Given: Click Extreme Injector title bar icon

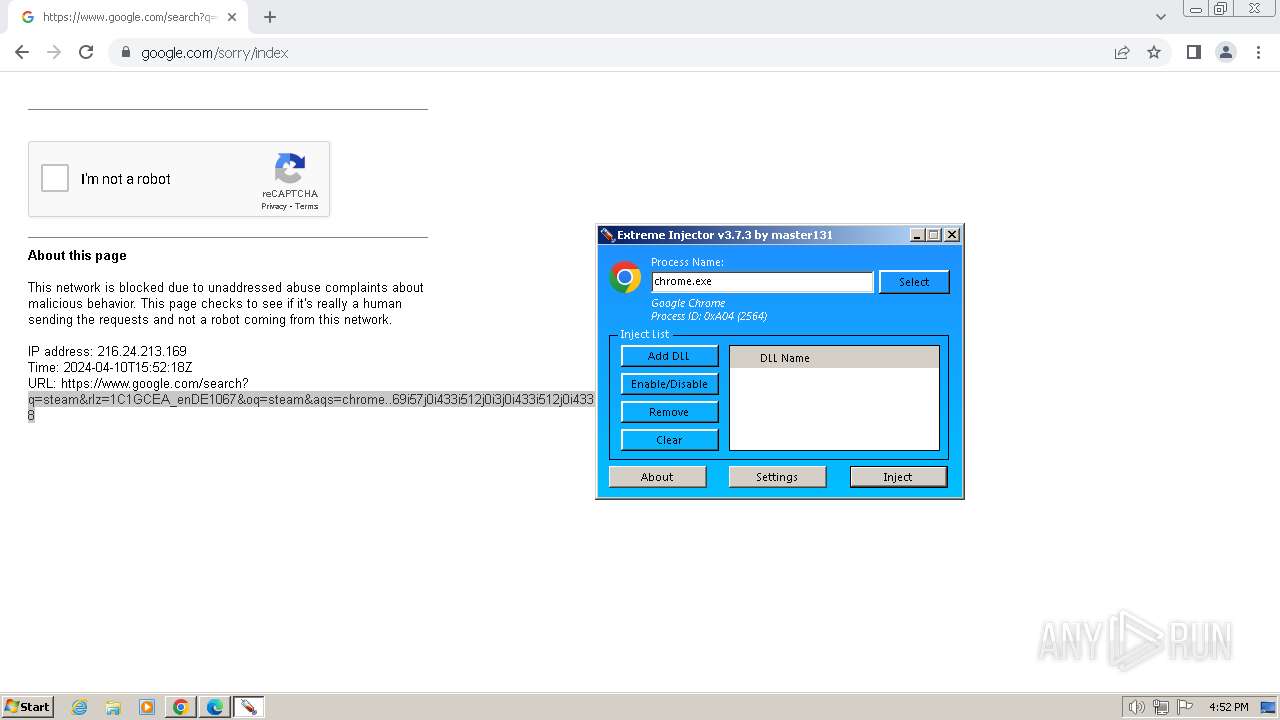Looking at the screenshot, I should (x=607, y=235).
